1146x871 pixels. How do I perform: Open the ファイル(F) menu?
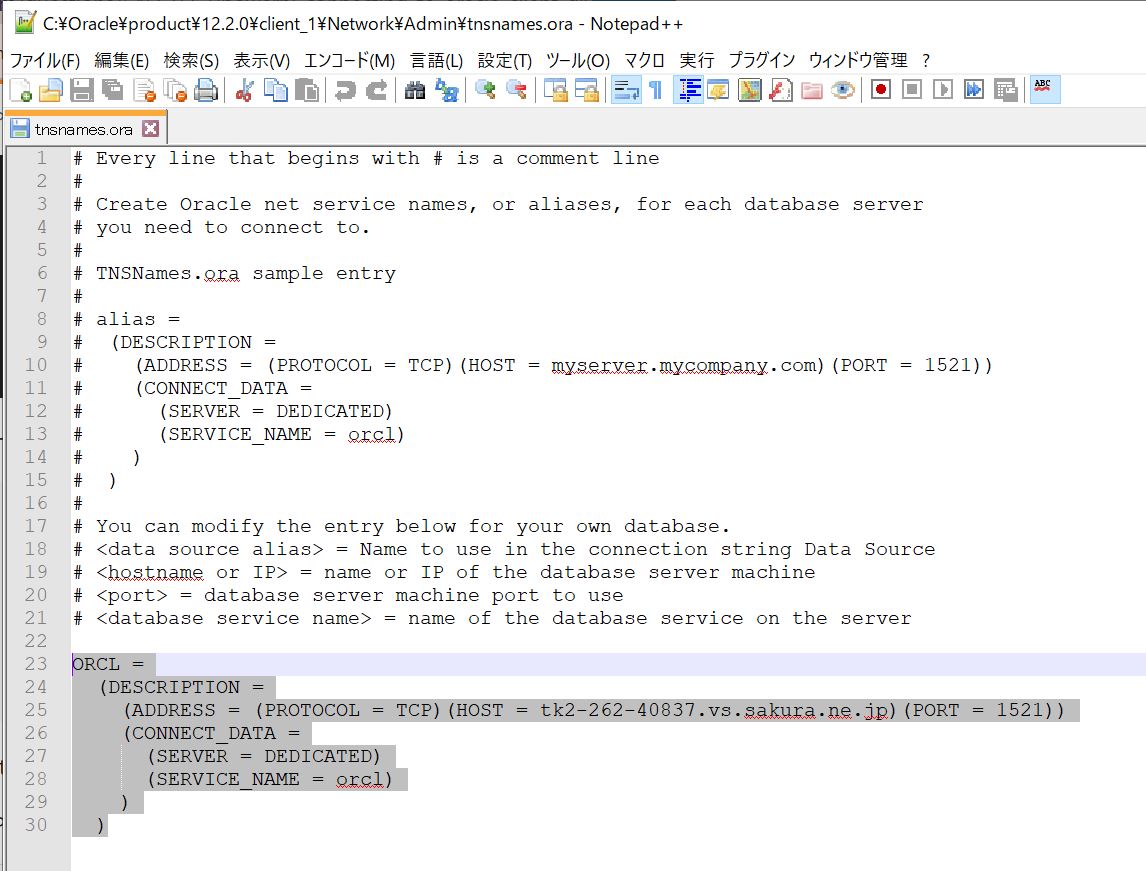point(45,61)
